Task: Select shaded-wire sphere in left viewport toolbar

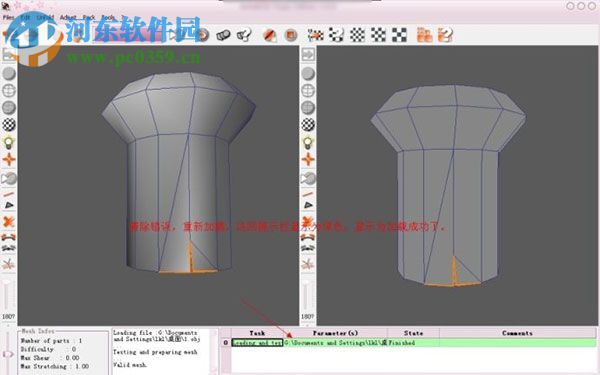Action: tap(9, 108)
